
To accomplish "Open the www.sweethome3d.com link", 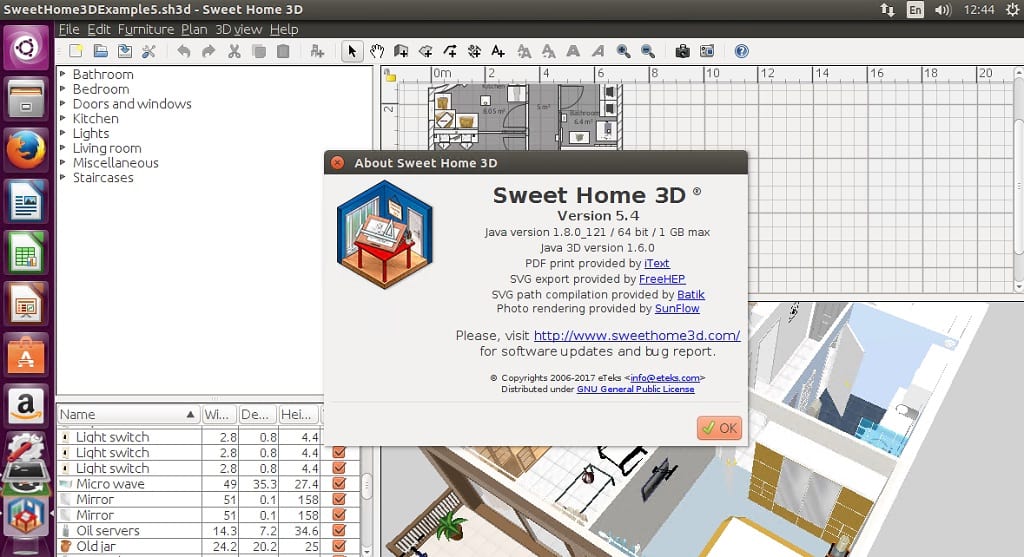I will point(637,336).
